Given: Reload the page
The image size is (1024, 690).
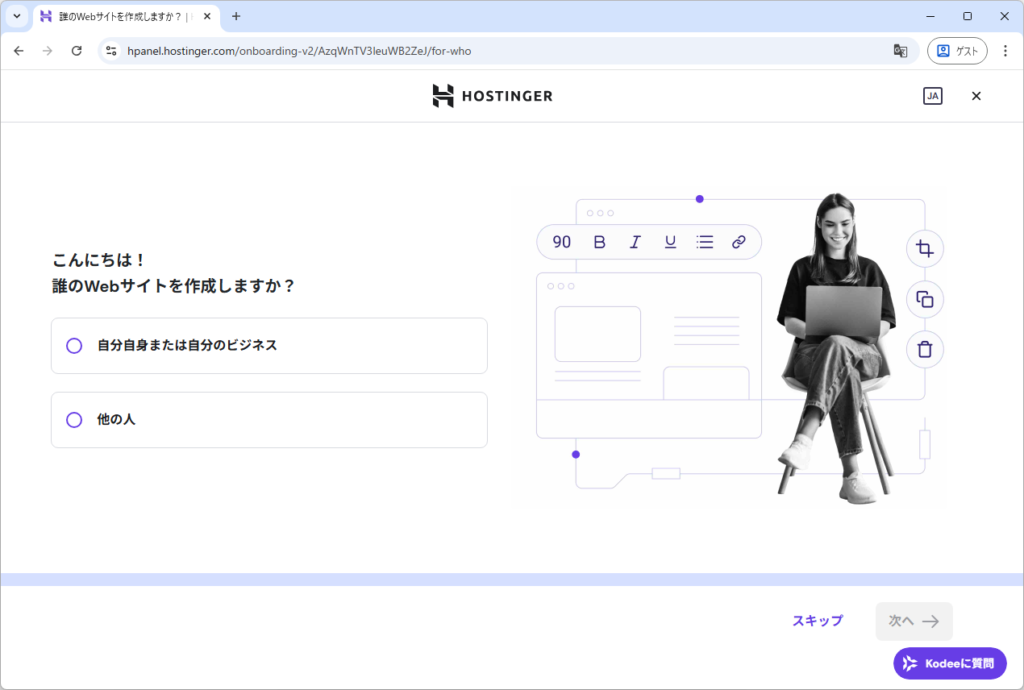Looking at the screenshot, I should coord(76,51).
